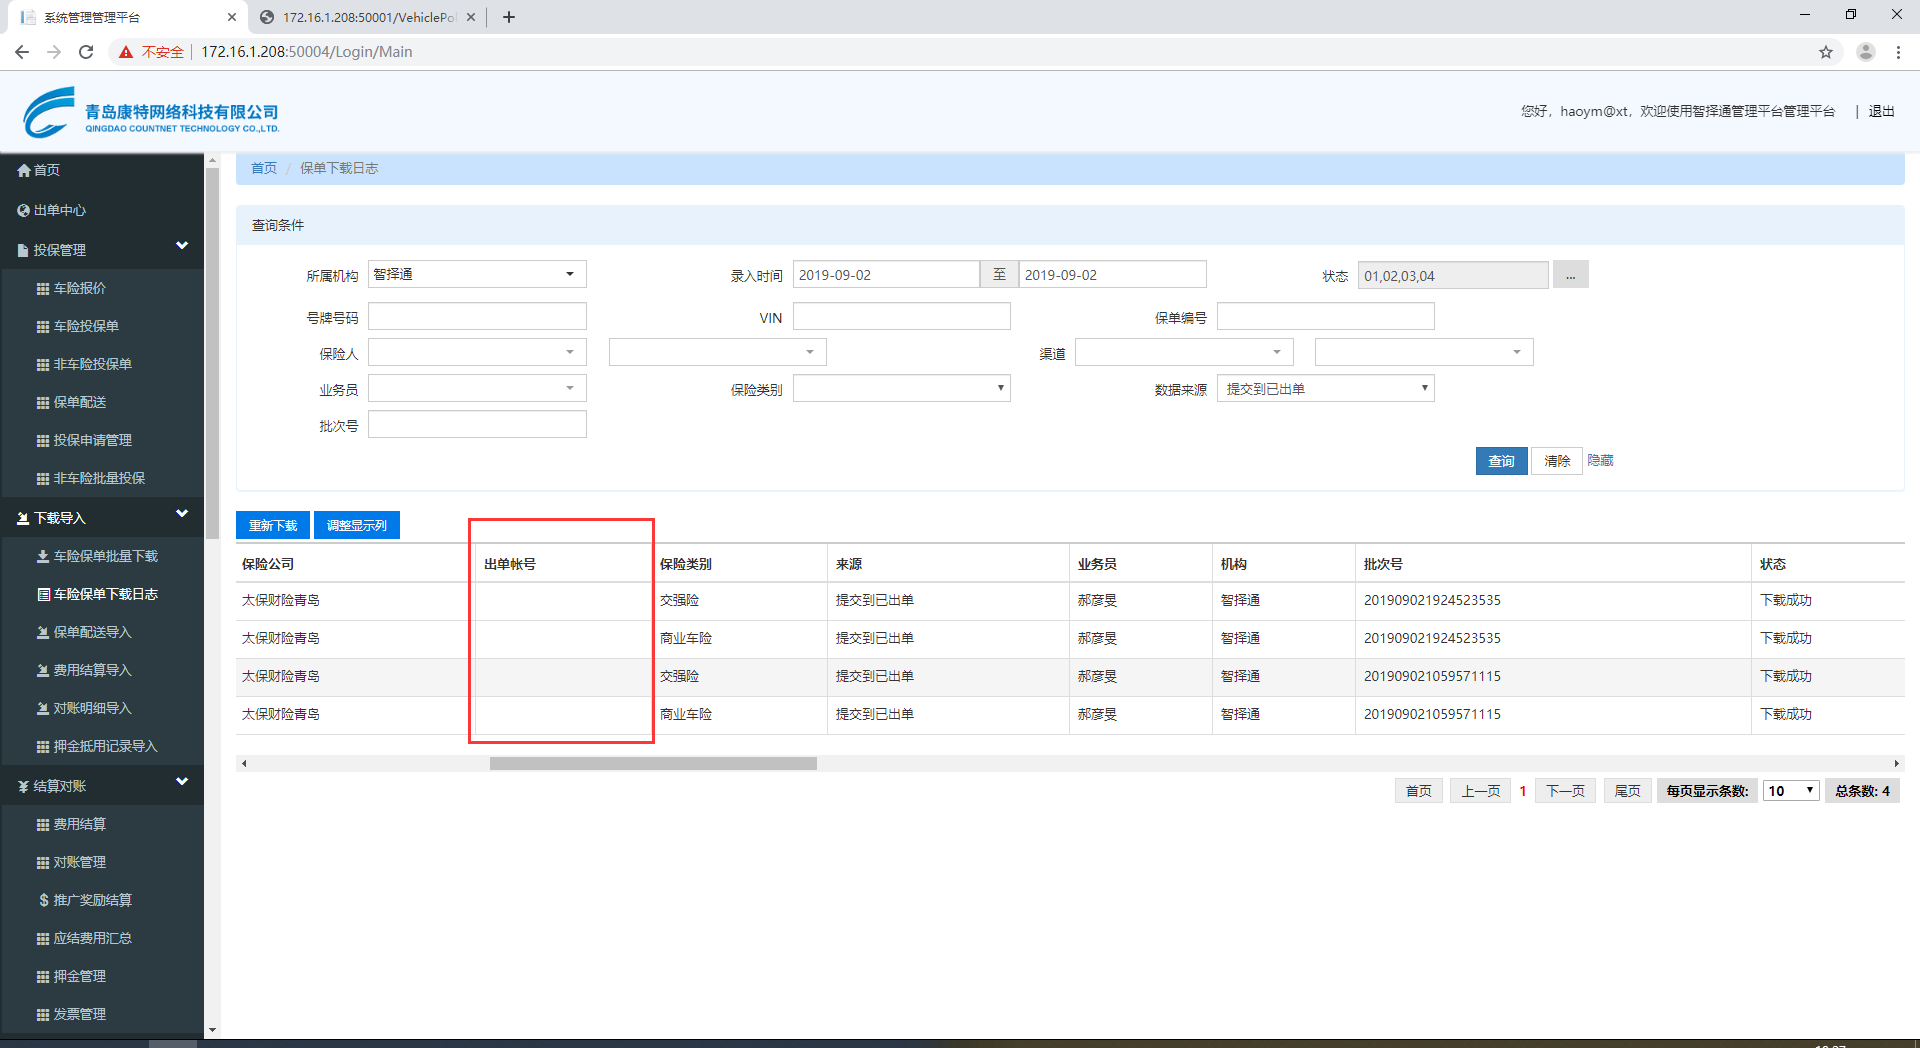Click the status ellipsis picker button
This screenshot has width=1920, height=1048.
pyautogui.click(x=1570, y=275)
